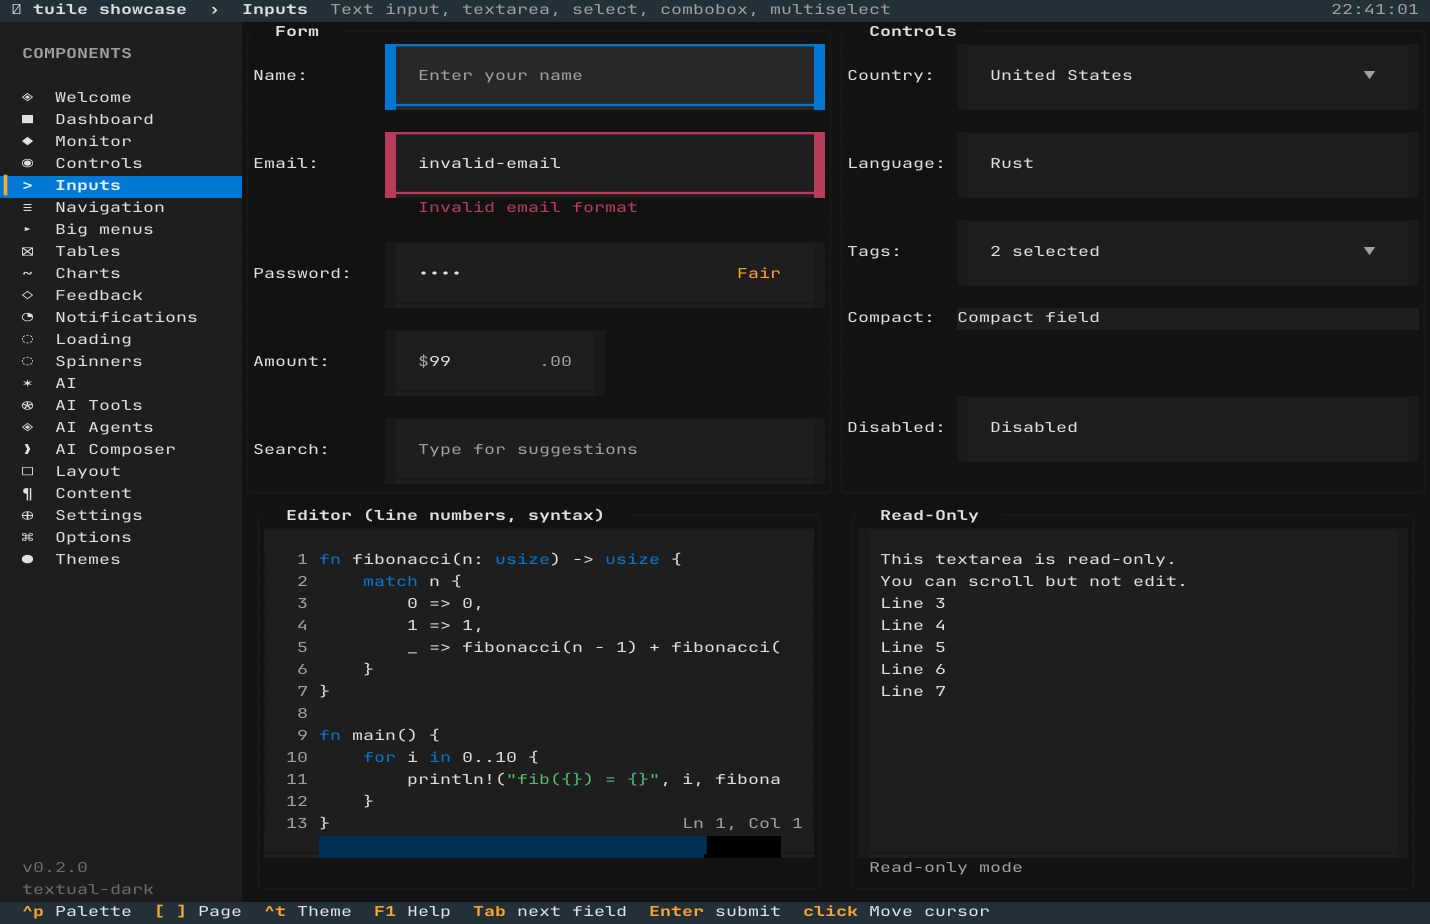The image size is (1430, 924).
Task: Click Page shortcut in footer
Action: [x=198, y=911]
